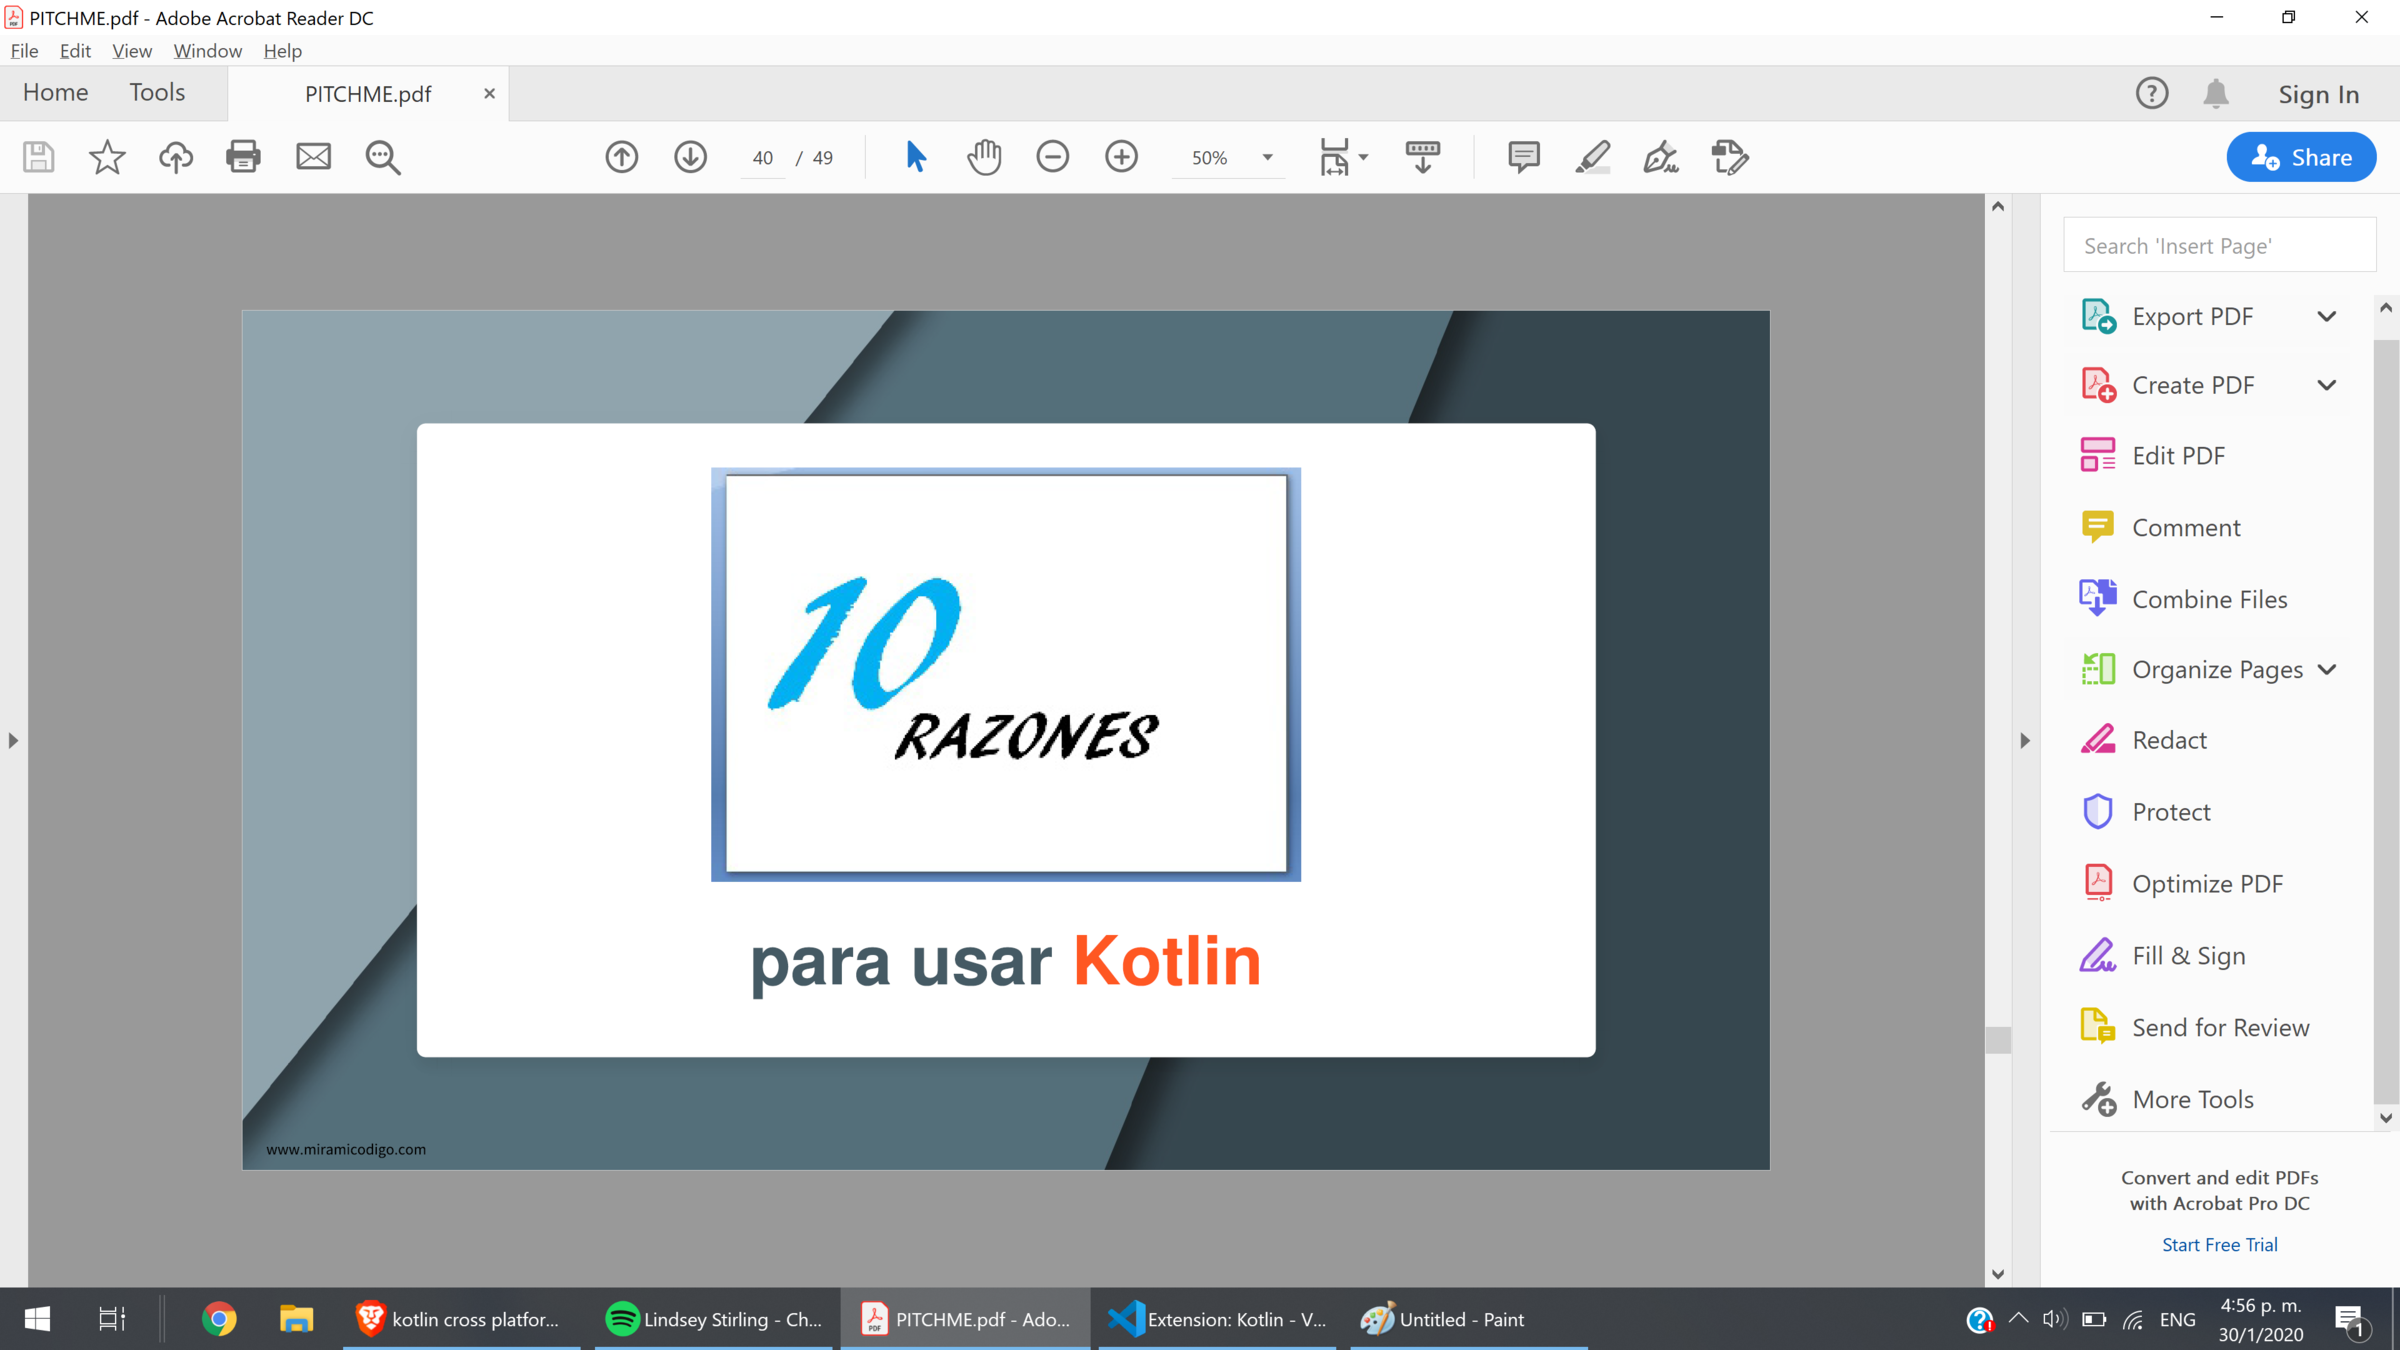Open the Redact tool in sidebar
This screenshot has width=2400, height=1350.
point(2168,740)
